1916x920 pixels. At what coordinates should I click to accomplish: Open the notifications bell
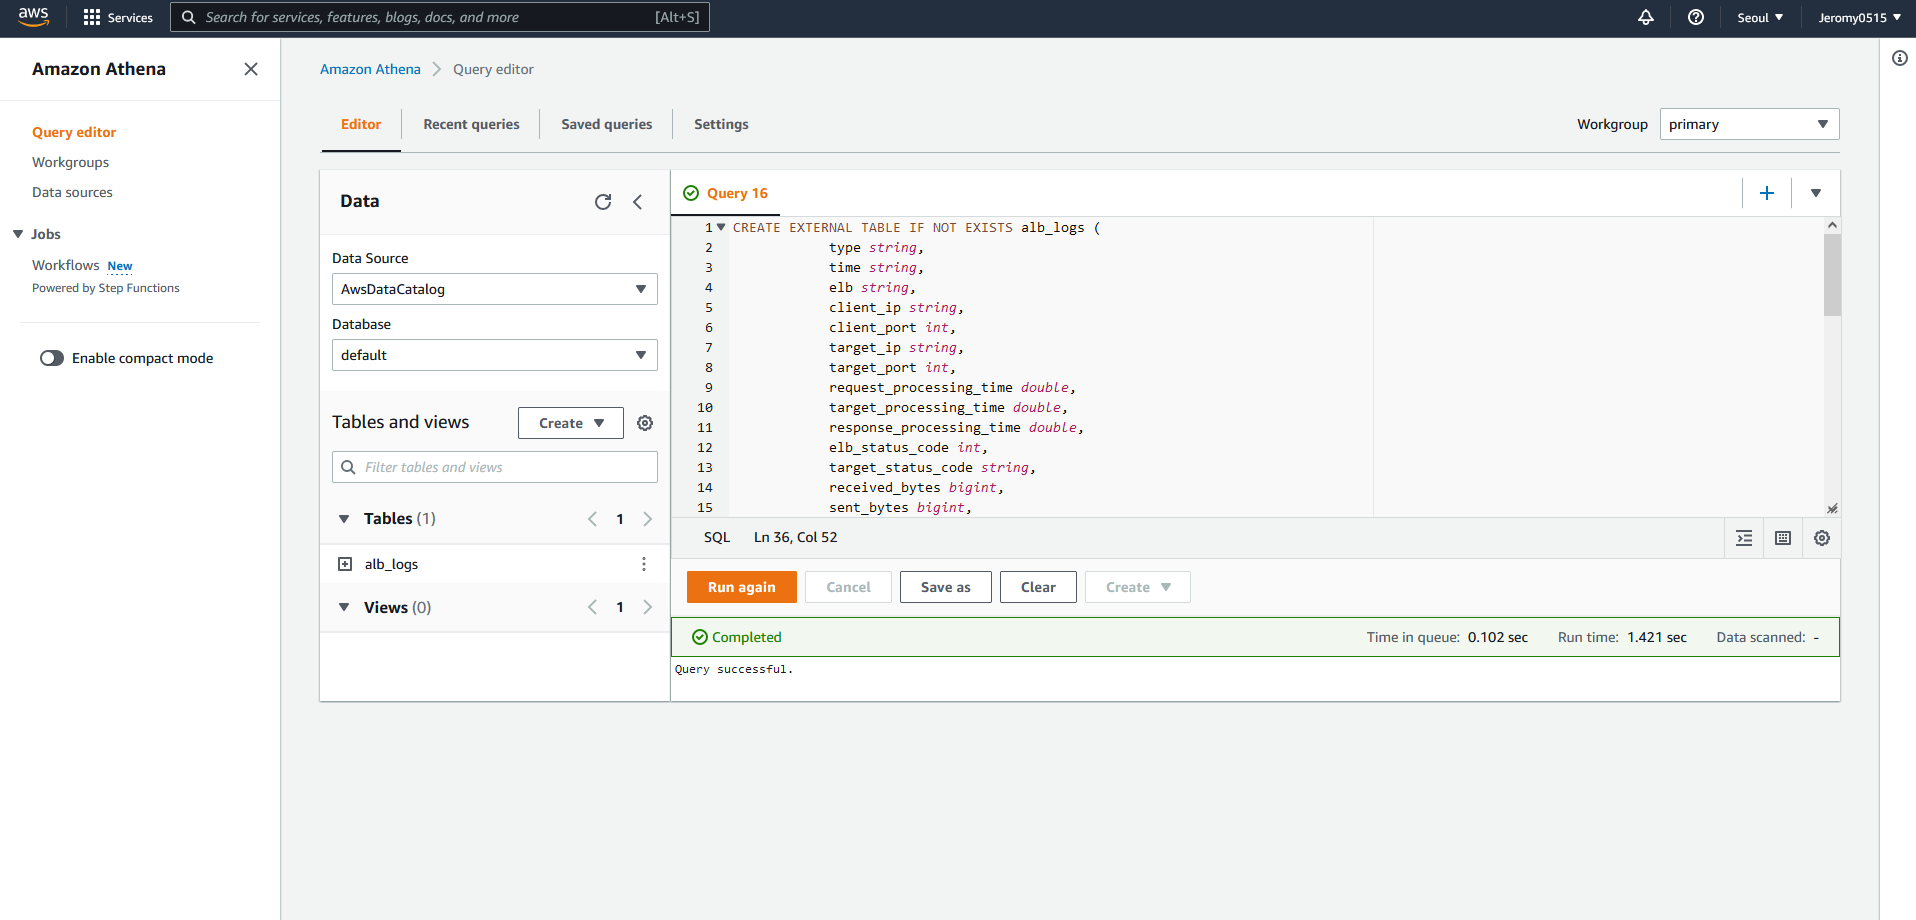click(x=1646, y=17)
